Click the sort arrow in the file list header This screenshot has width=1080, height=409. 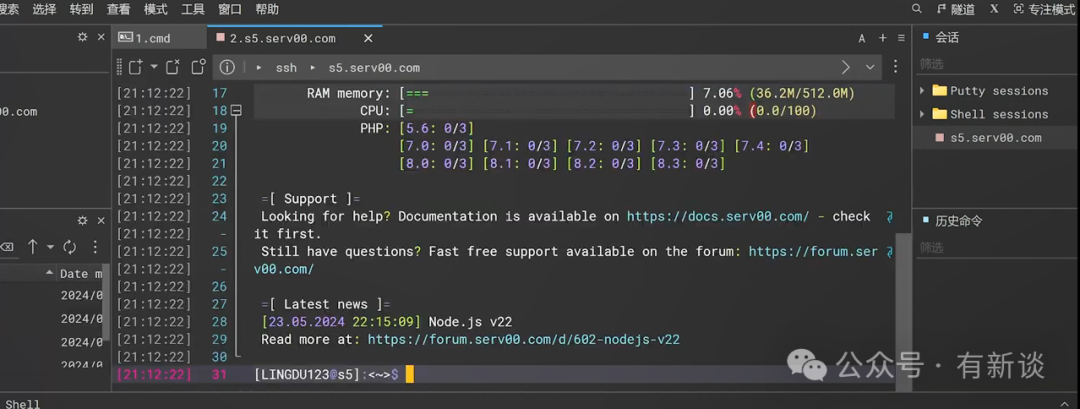[x=49, y=273]
